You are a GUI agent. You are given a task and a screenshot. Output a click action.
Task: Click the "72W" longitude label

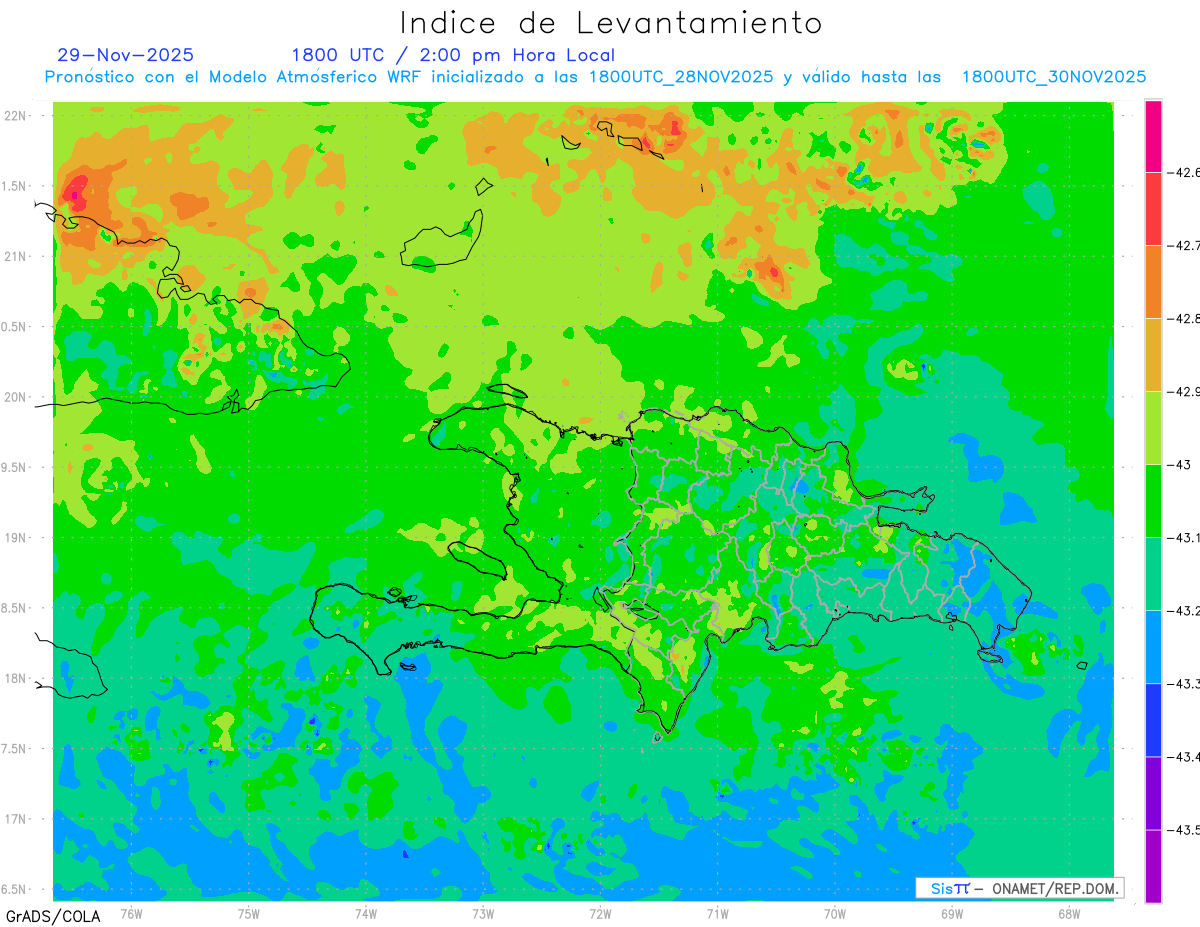click(x=600, y=913)
